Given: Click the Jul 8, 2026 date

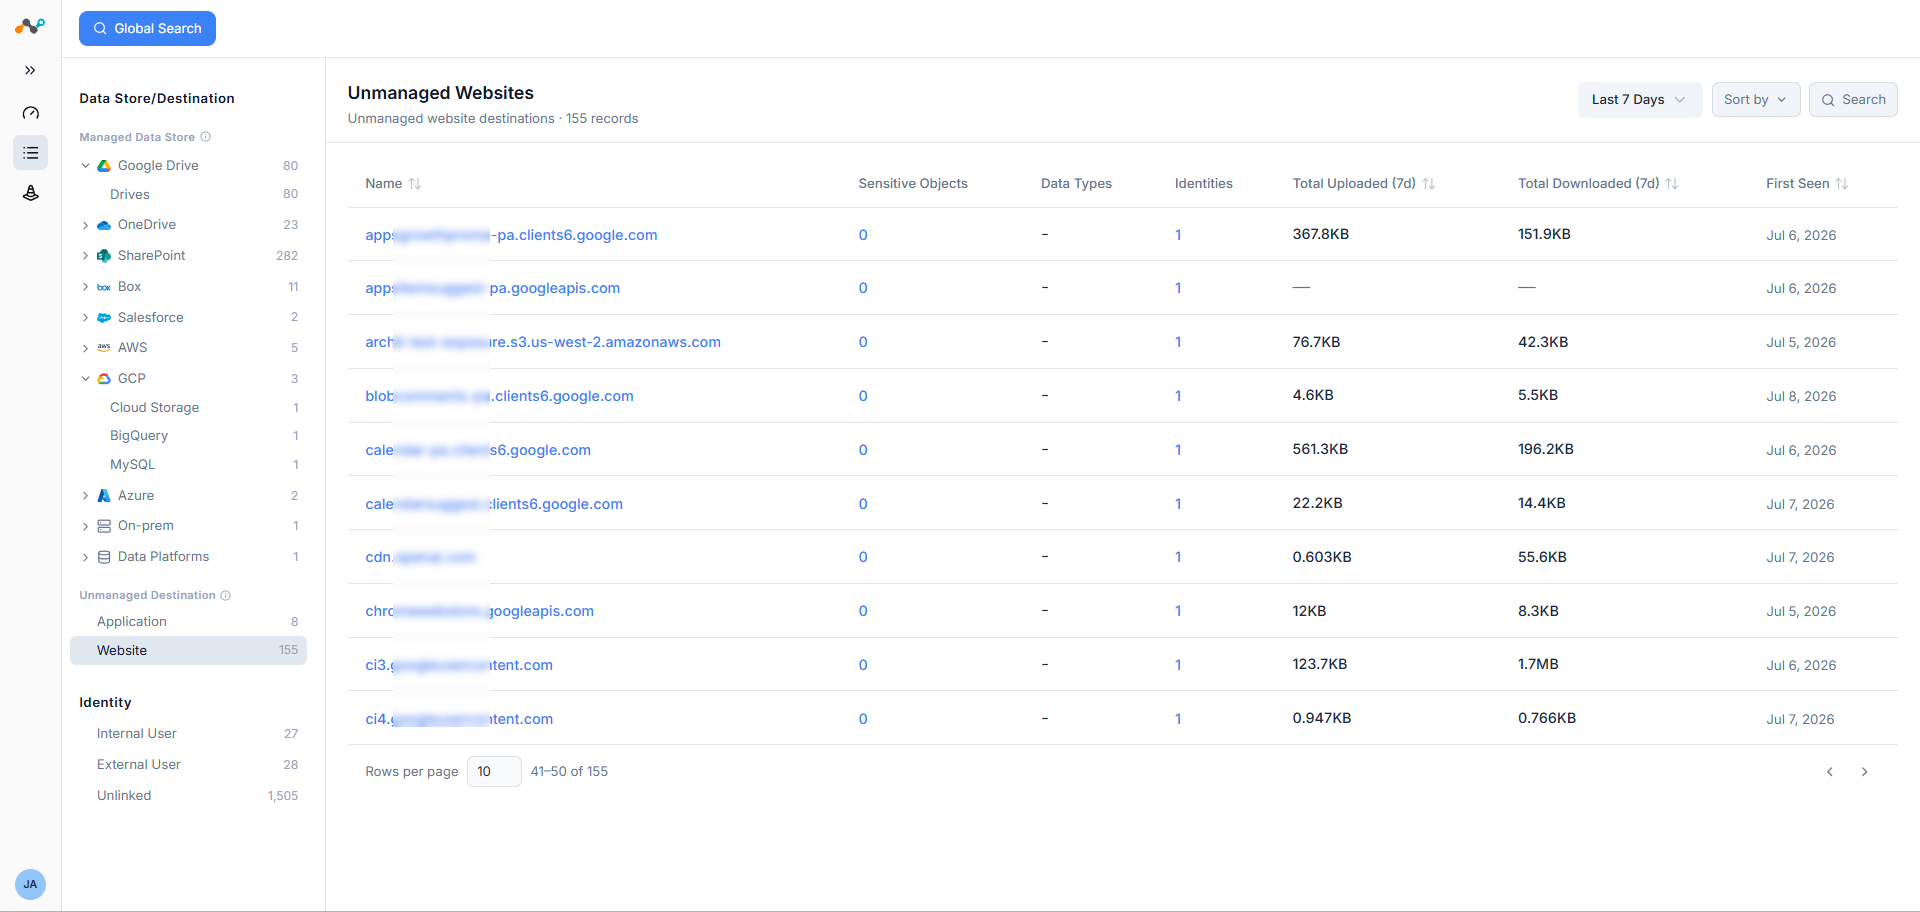Looking at the screenshot, I should (x=1801, y=396).
